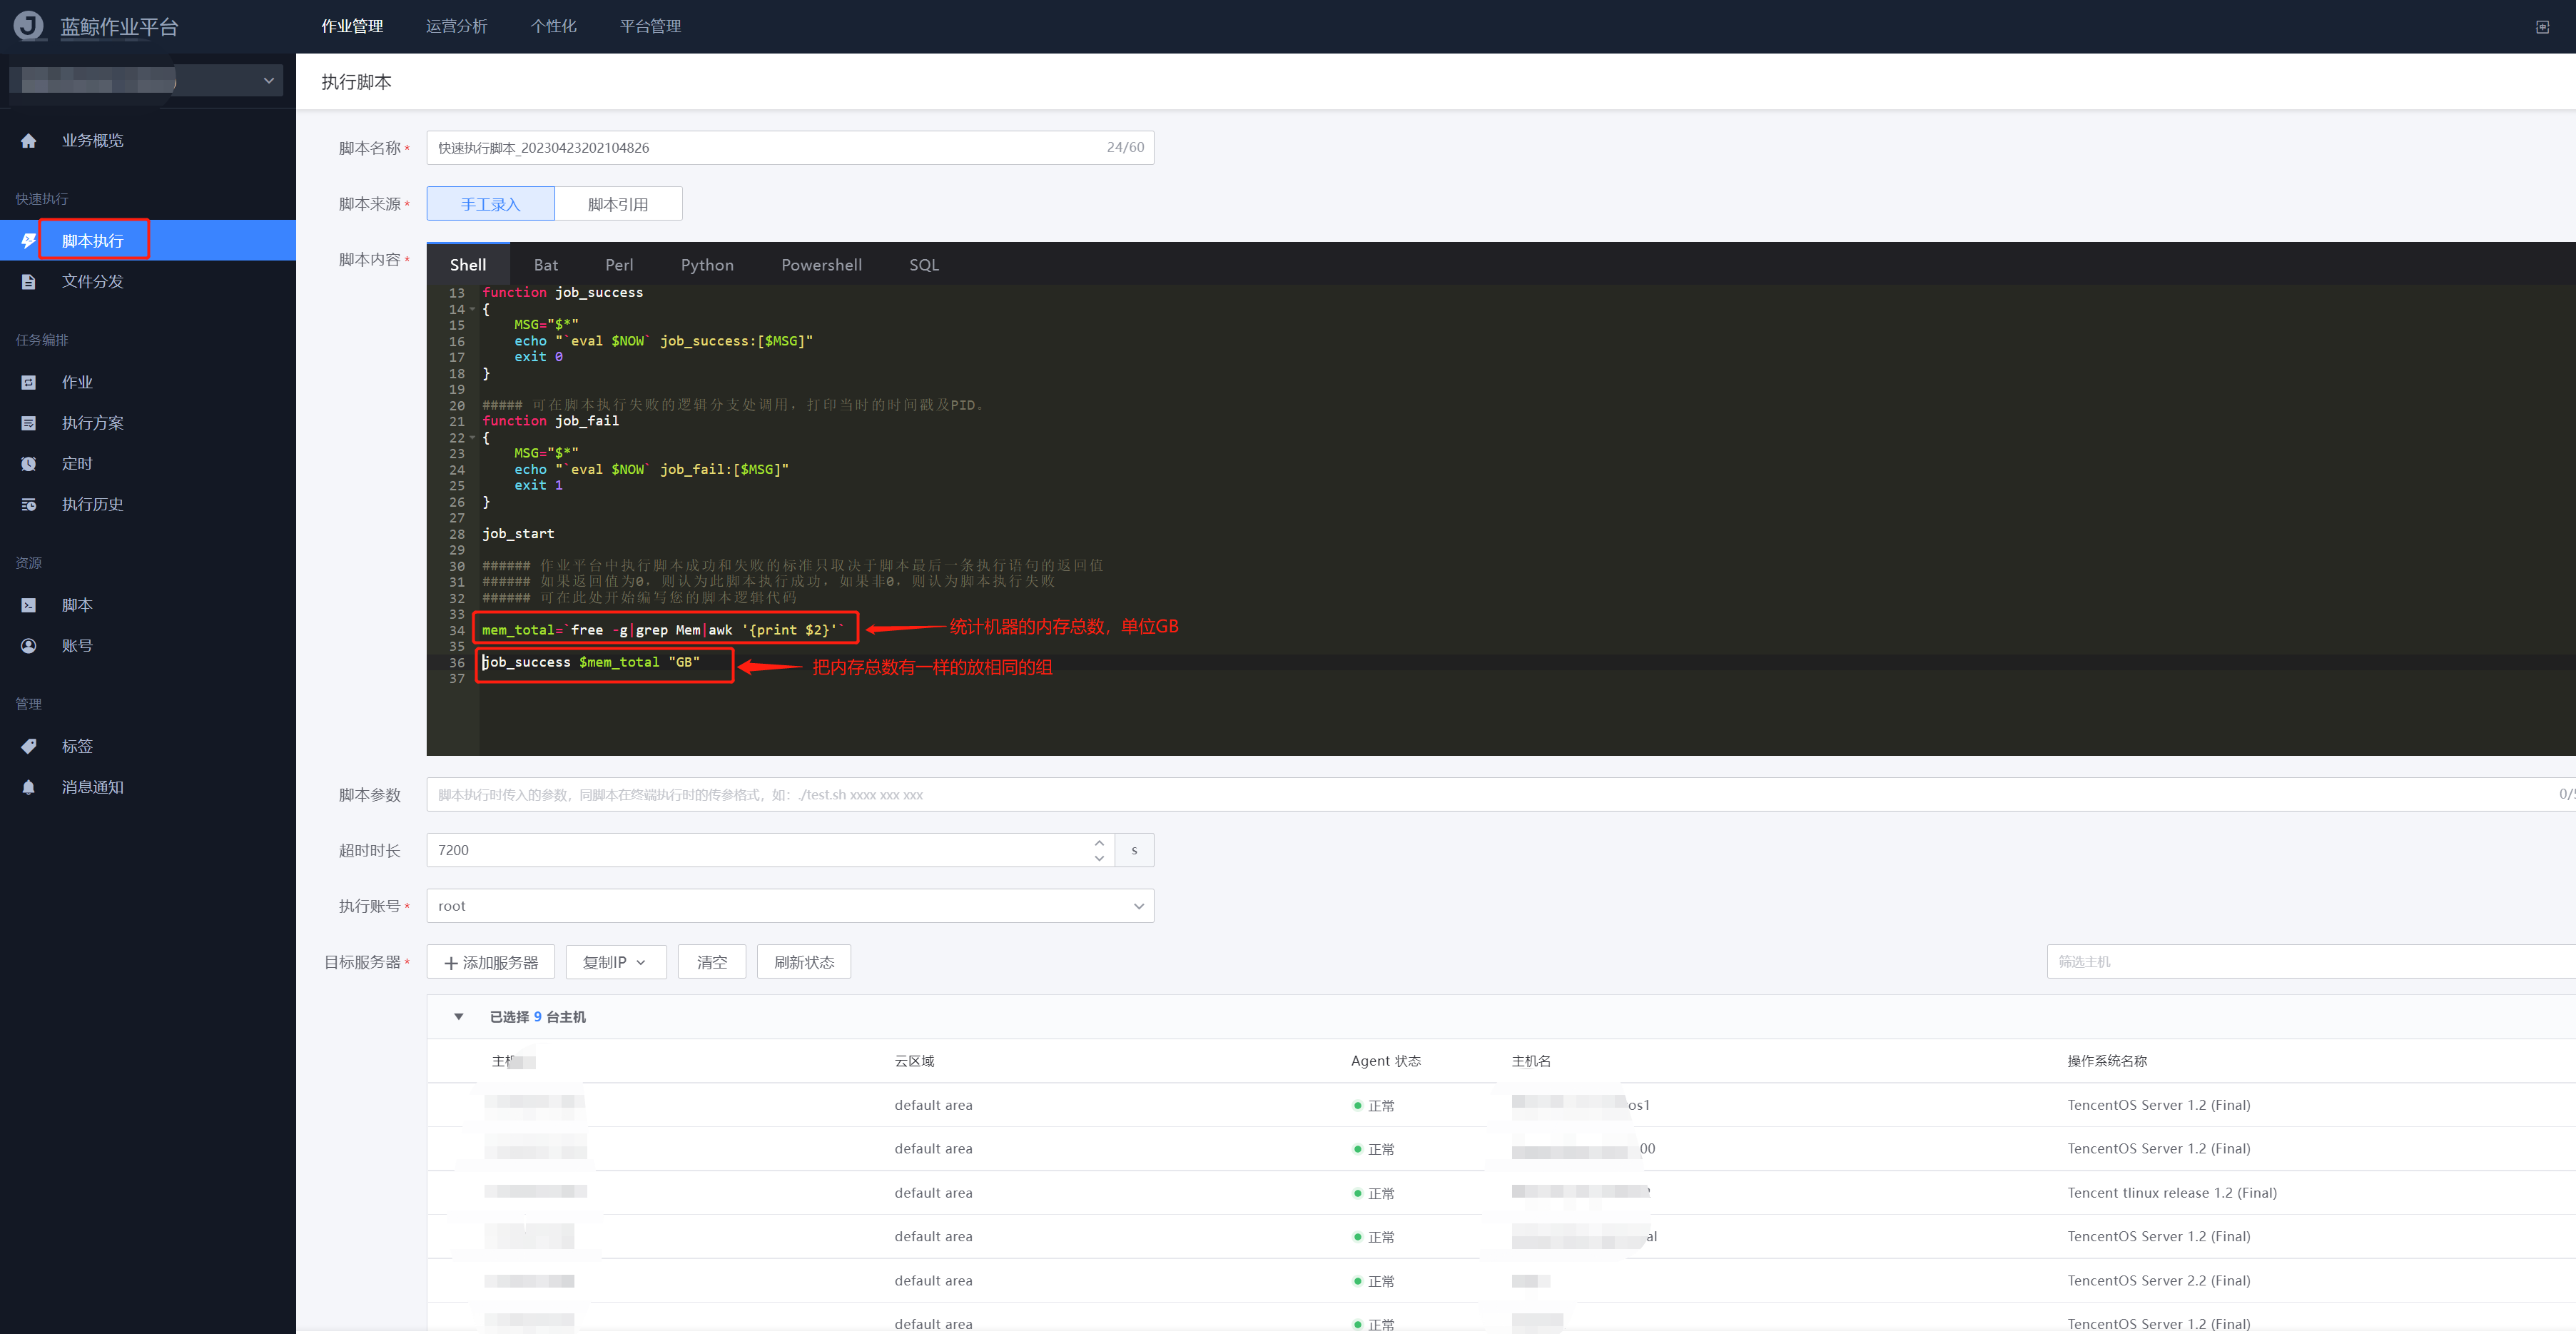Image resolution: width=2576 pixels, height=1334 pixels.
Task: Click the 执行历史 sidebar icon
Action: (29, 505)
